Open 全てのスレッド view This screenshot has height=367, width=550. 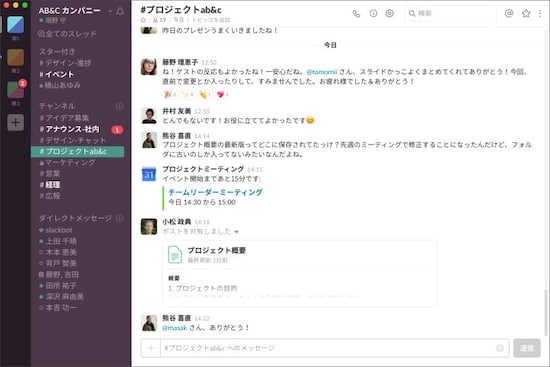click(67, 34)
